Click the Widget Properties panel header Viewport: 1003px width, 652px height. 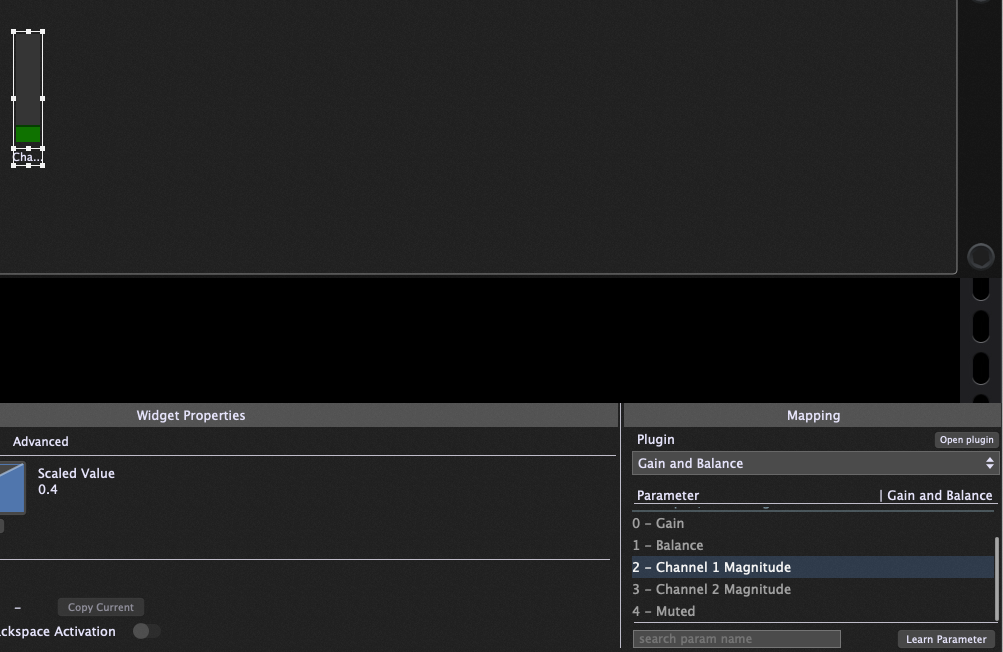[191, 415]
